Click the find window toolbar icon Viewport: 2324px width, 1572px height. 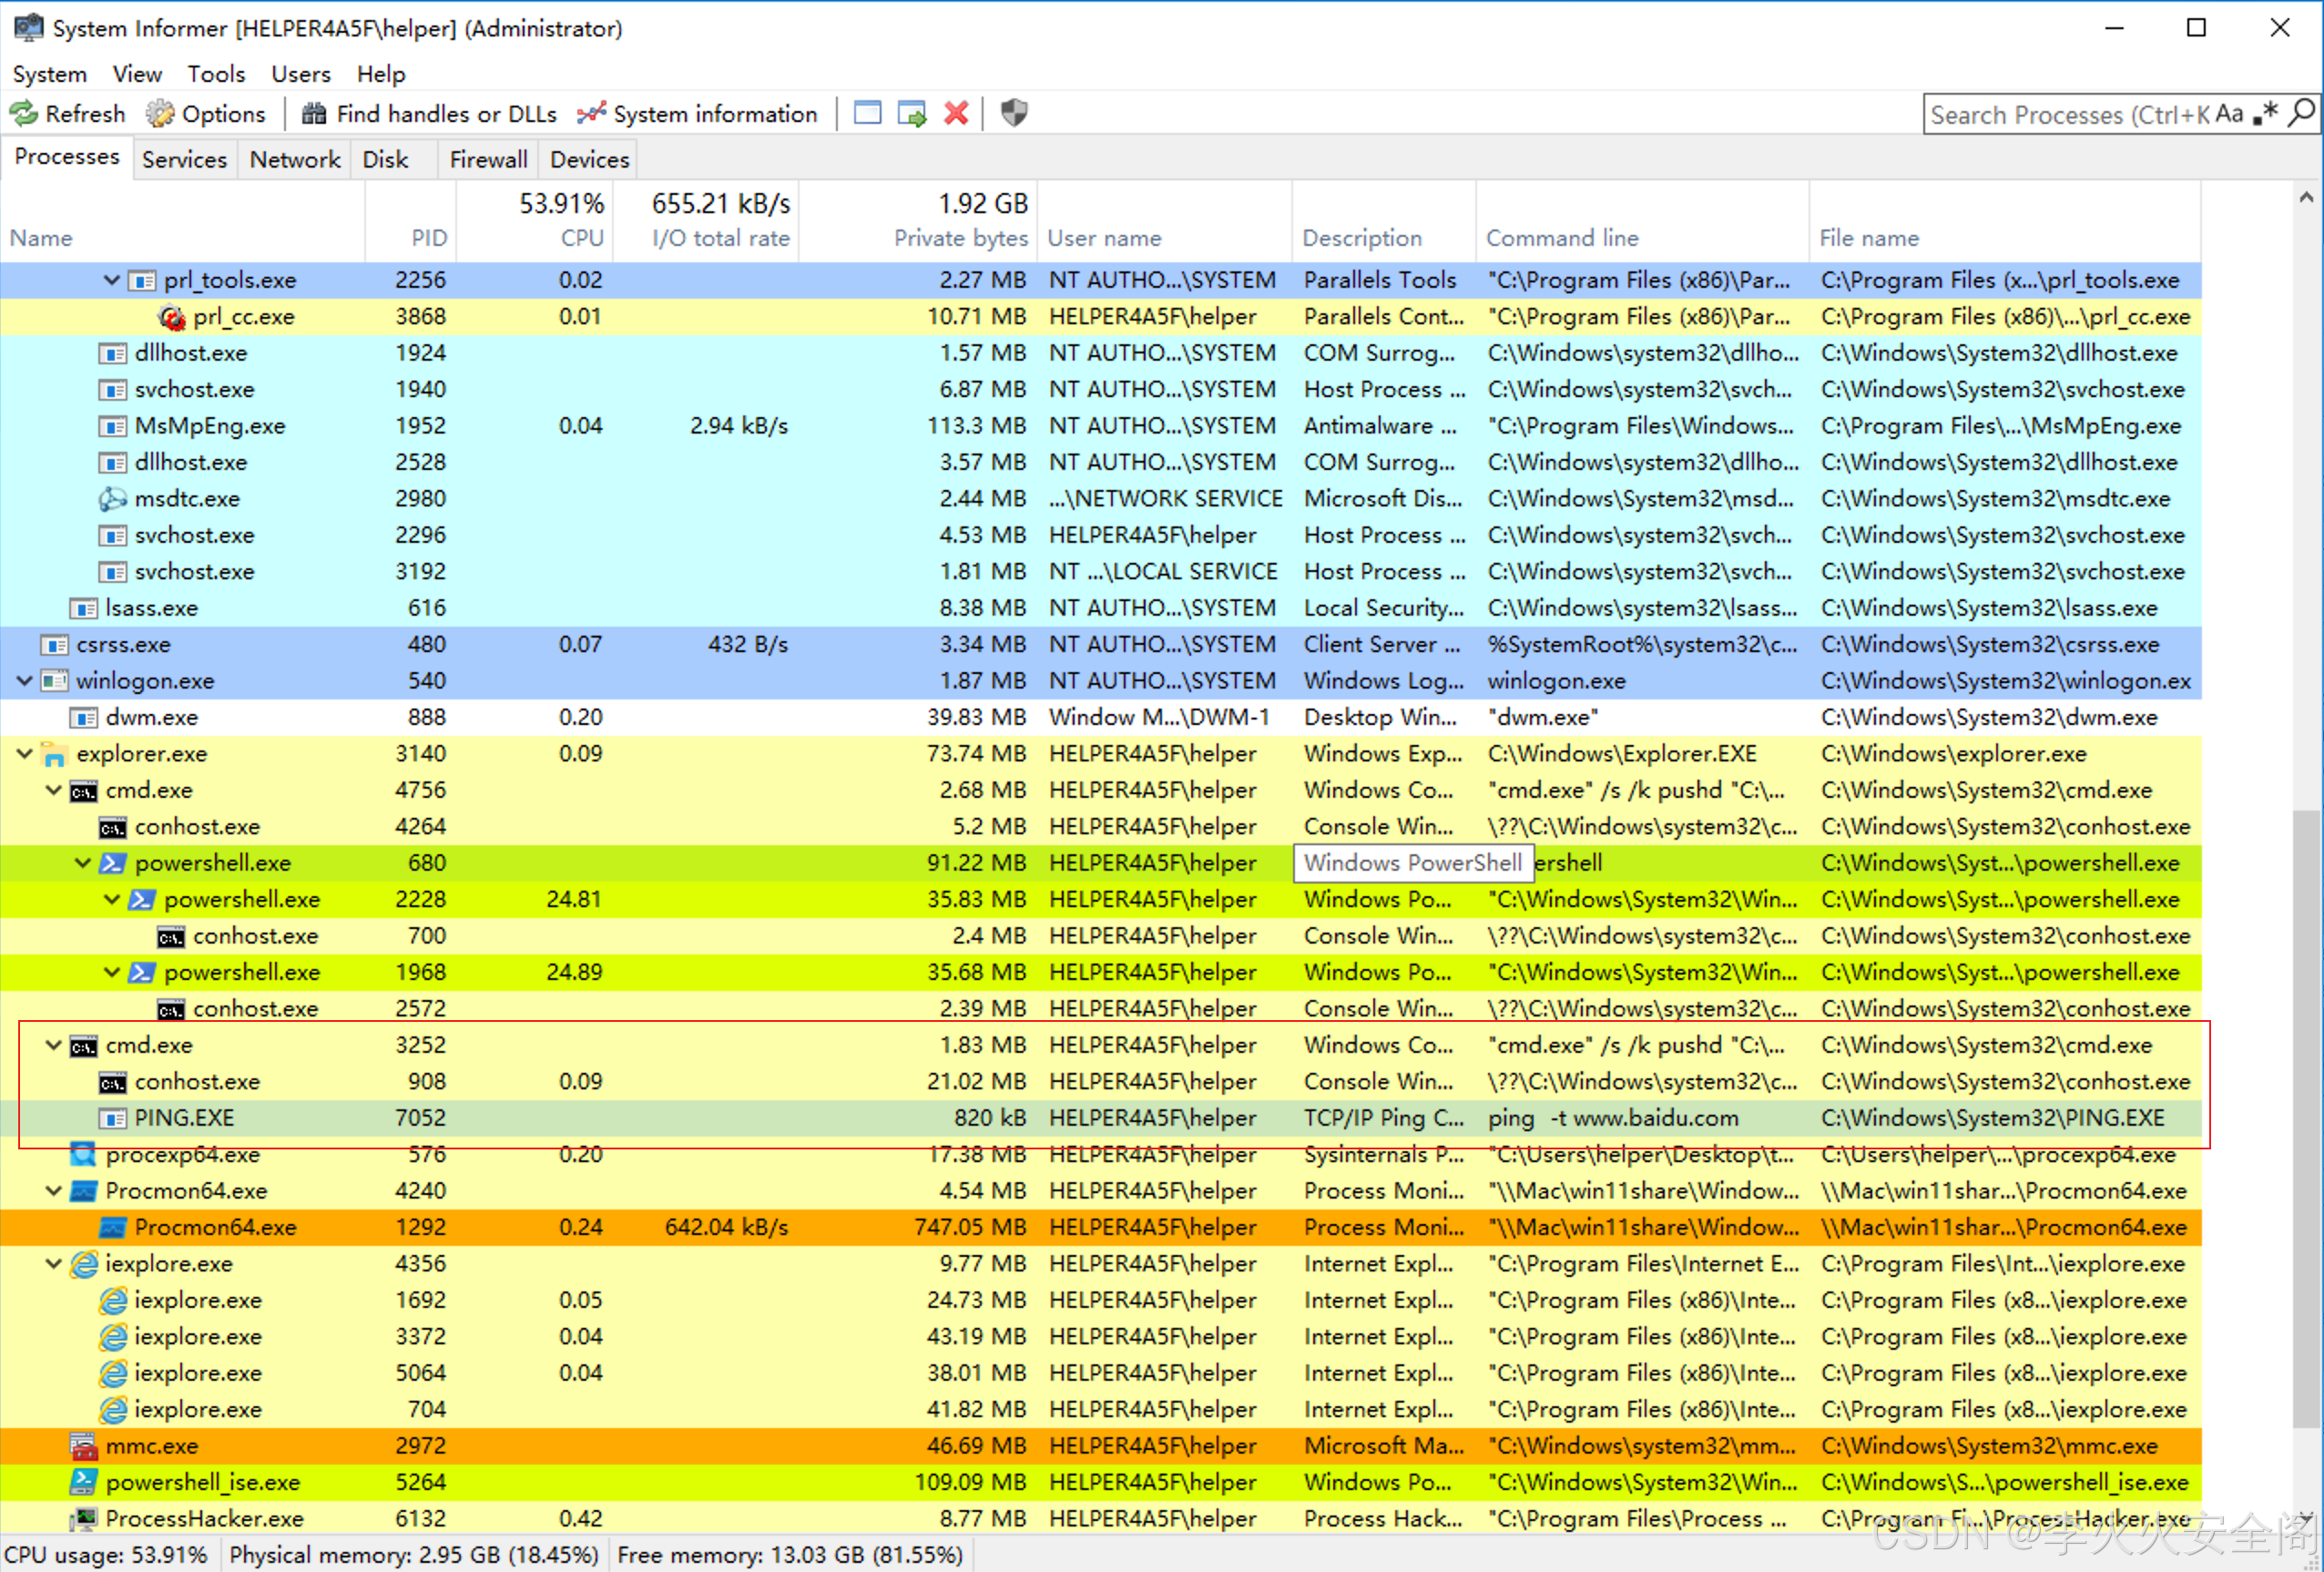pyautogui.click(x=867, y=113)
